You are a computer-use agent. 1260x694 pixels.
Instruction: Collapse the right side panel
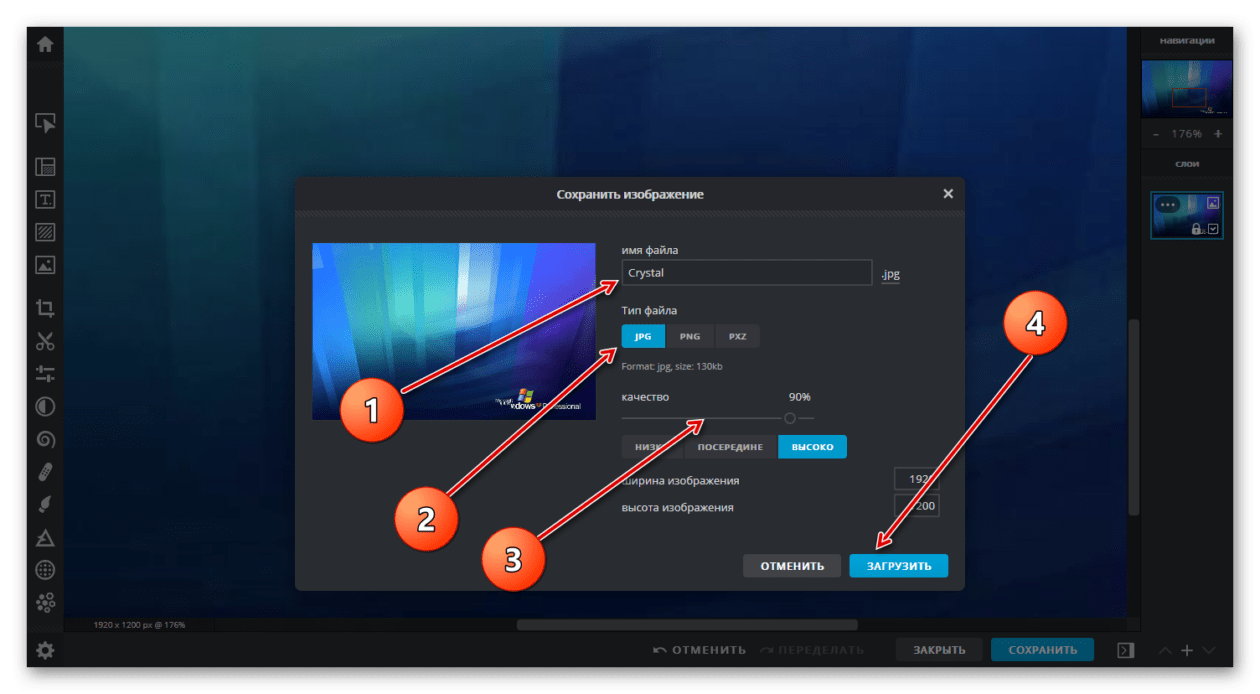pyautogui.click(x=1125, y=650)
